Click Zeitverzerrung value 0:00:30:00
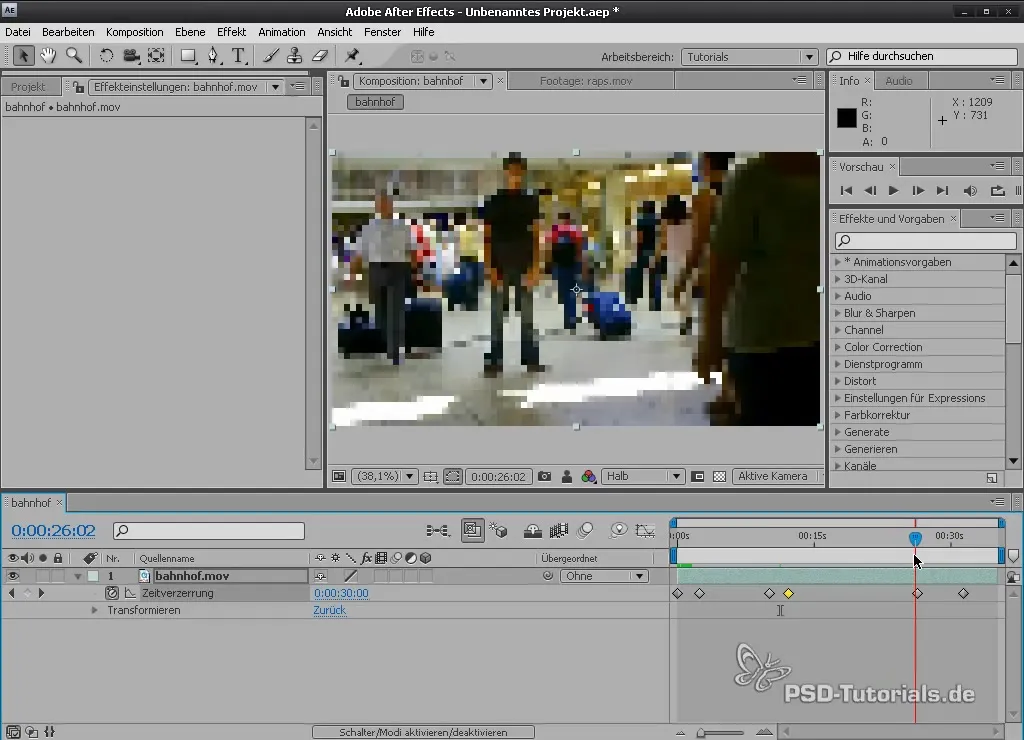This screenshot has width=1024, height=740. click(x=341, y=593)
